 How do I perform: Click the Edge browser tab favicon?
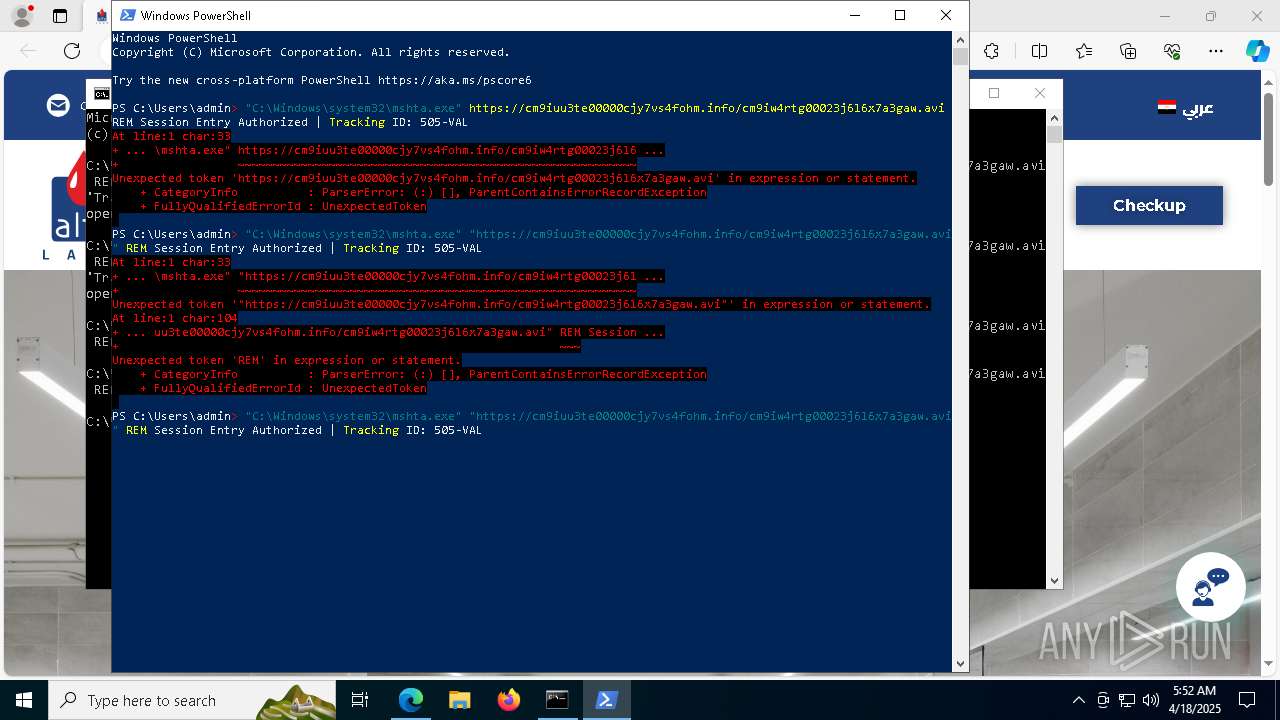tap(102, 16)
